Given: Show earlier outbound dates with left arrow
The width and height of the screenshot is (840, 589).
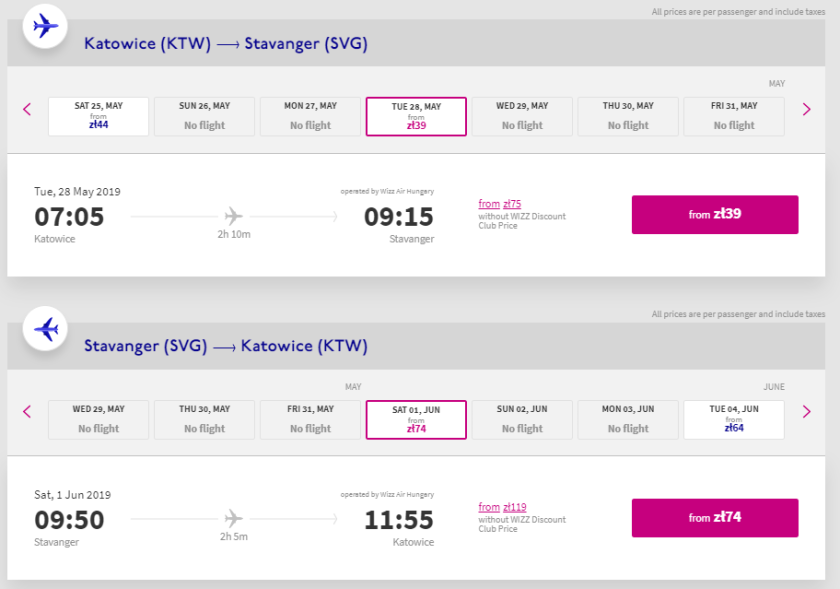Looking at the screenshot, I should click(x=27, y=109).
